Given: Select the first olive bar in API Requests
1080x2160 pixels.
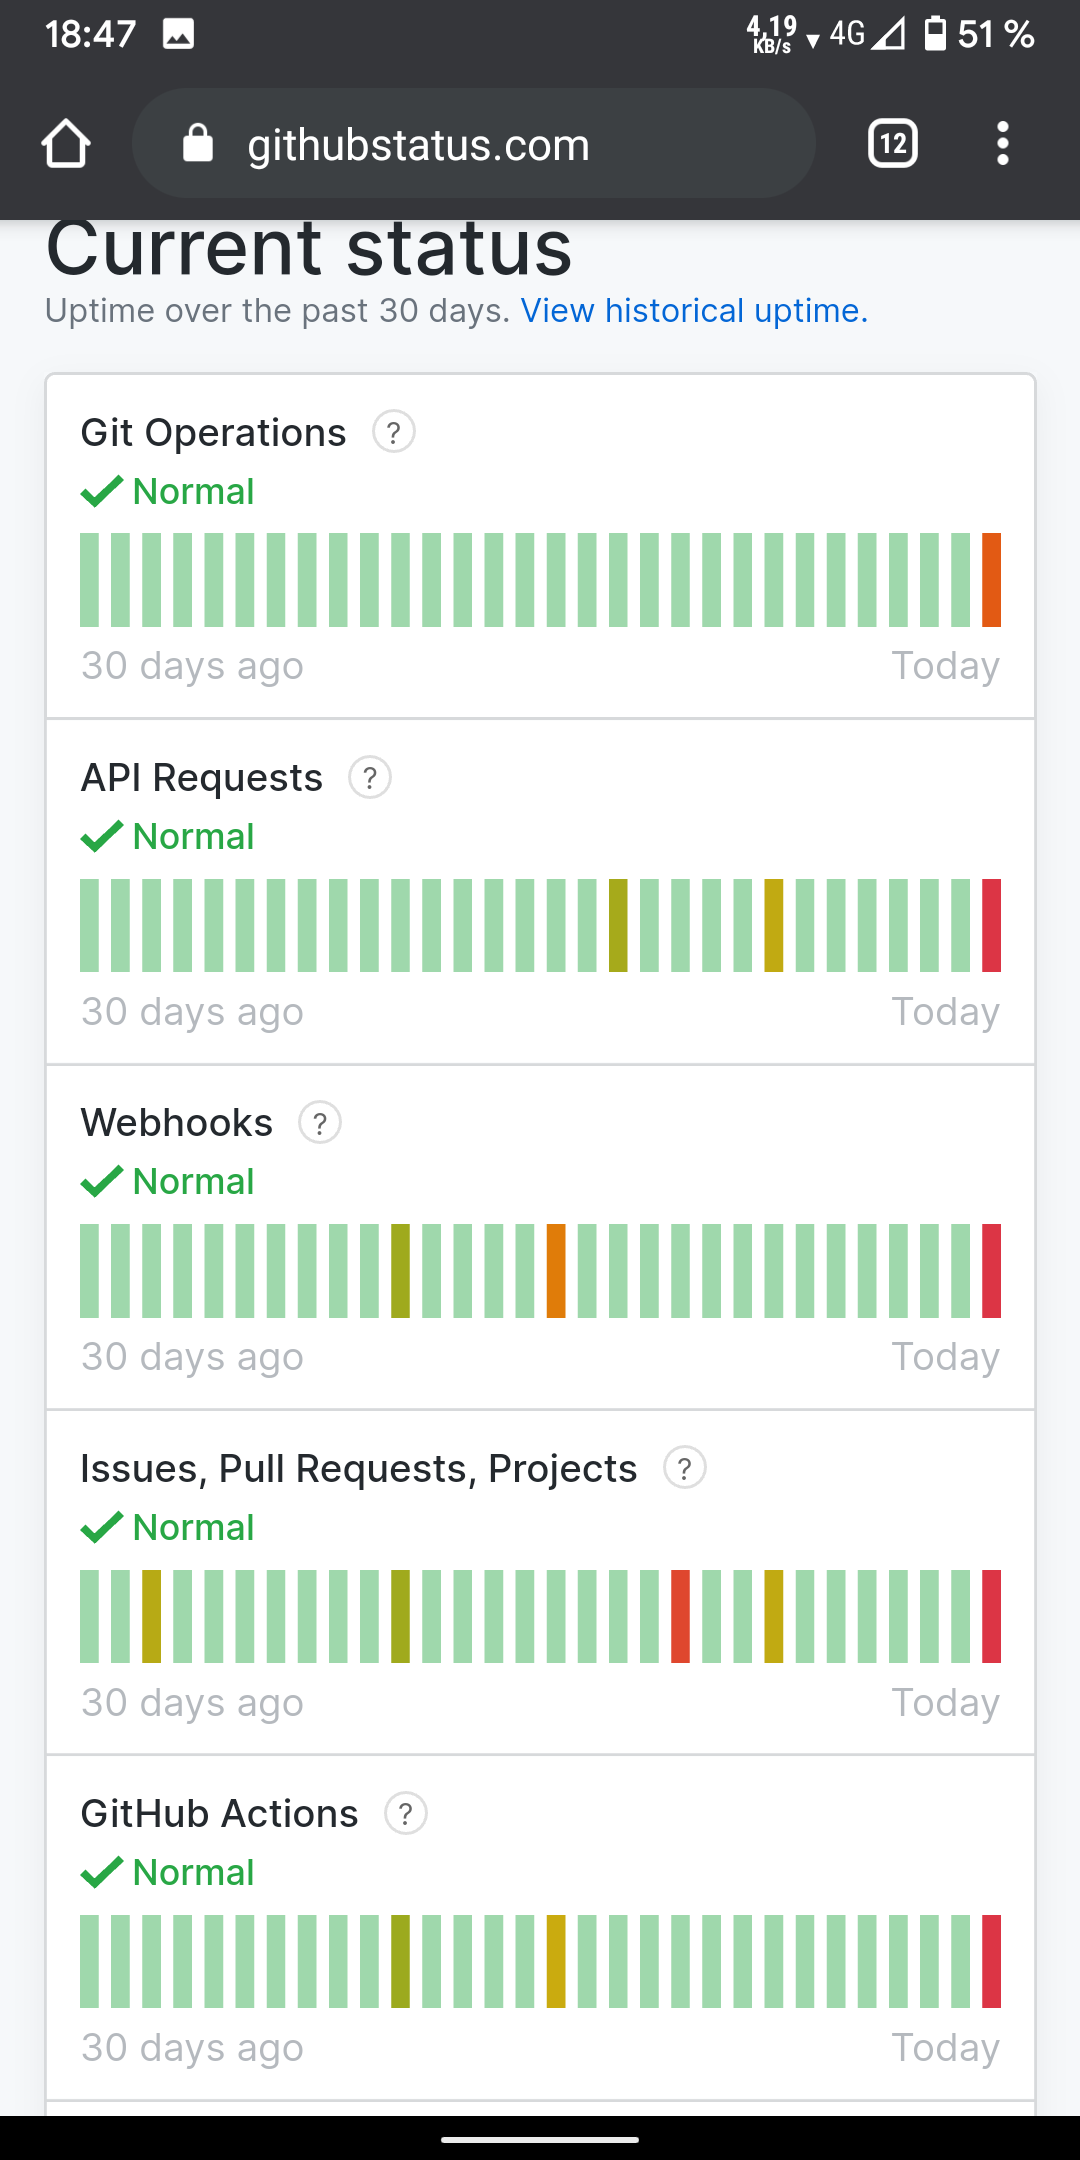Looking at the screenshot, I should (x=618, y=925).
